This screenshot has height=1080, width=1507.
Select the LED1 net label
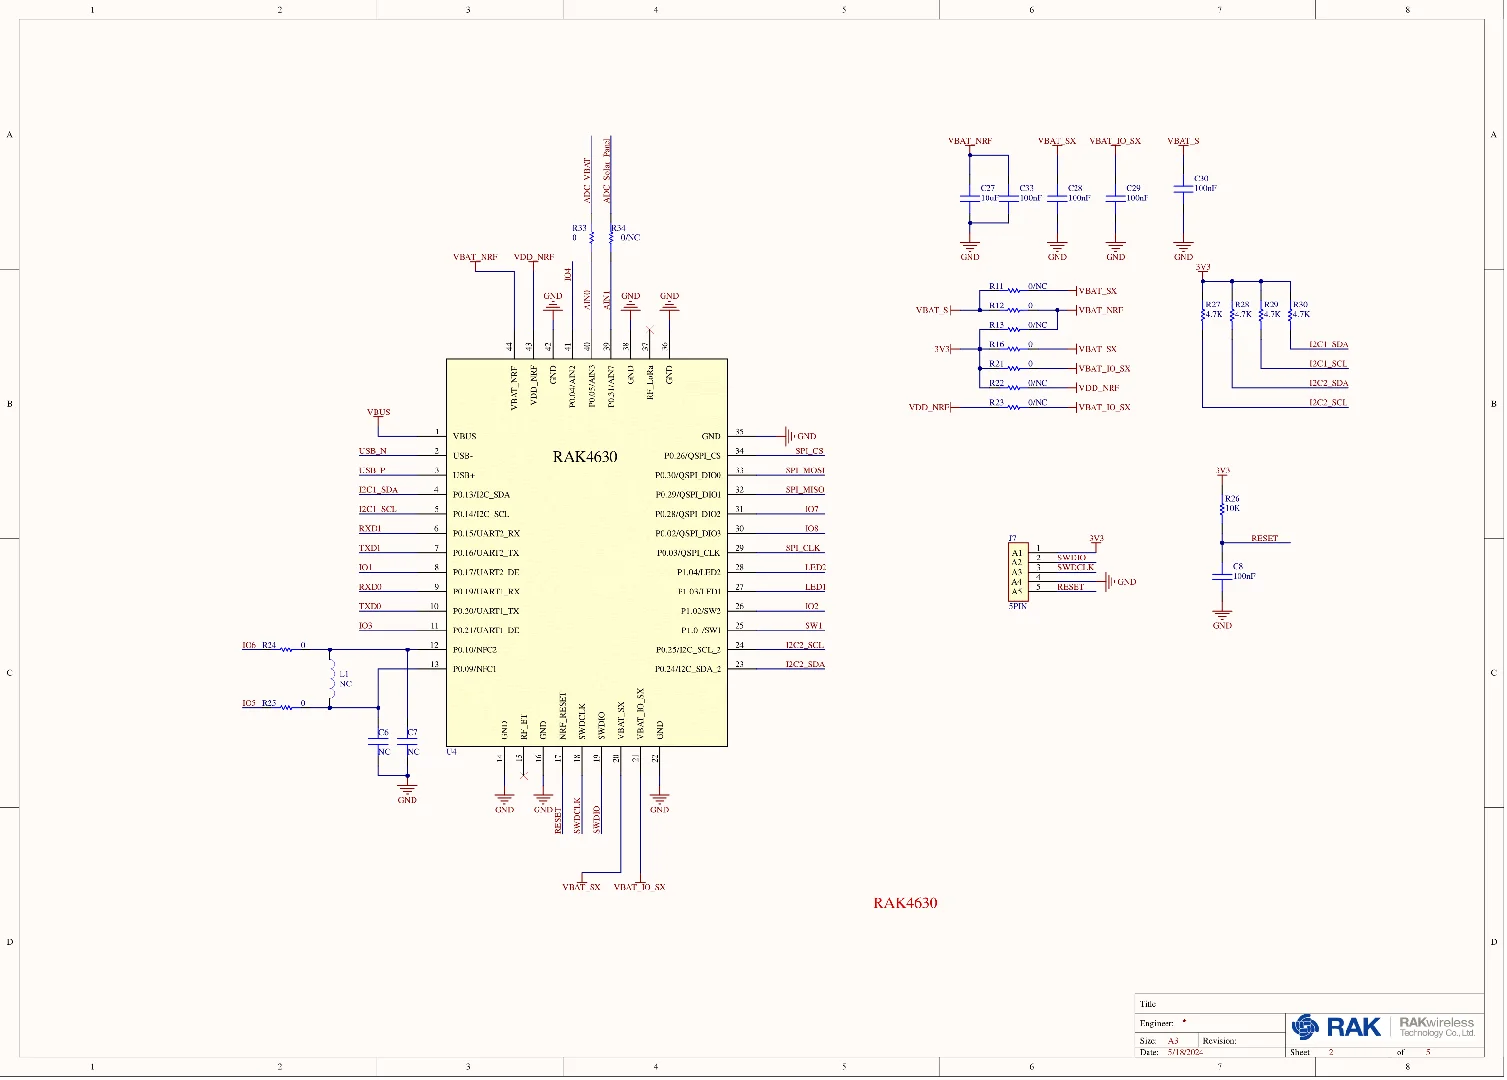point(815,587)
